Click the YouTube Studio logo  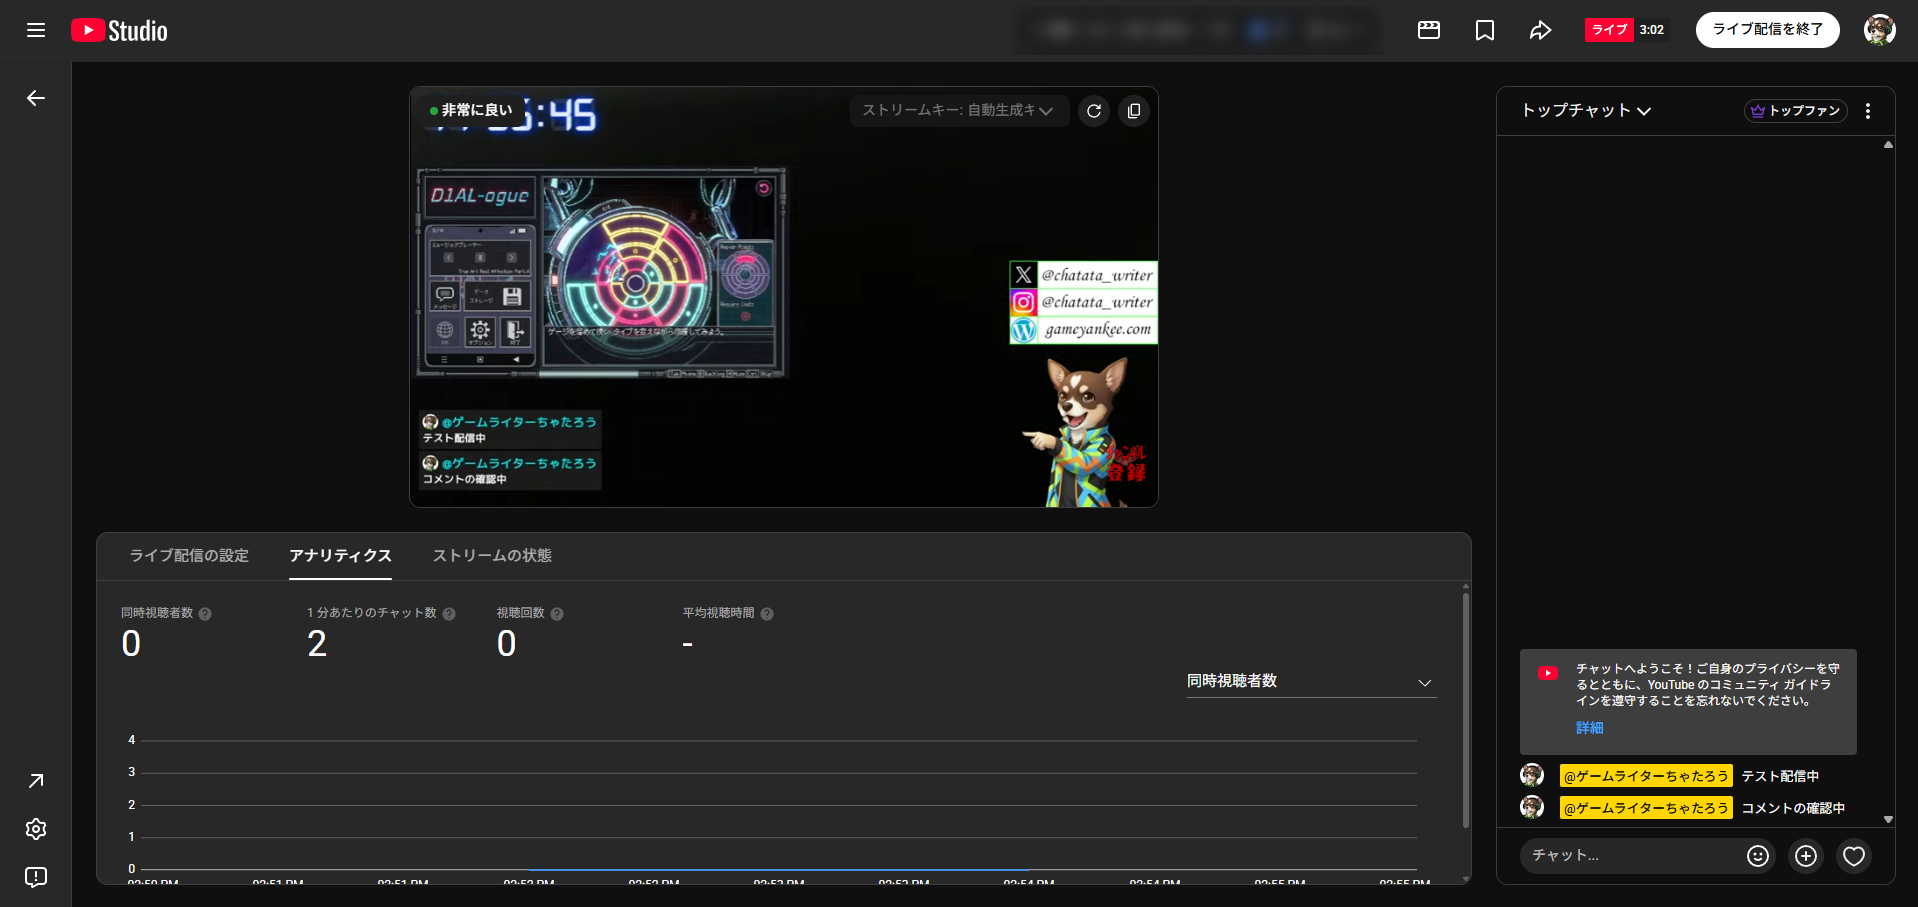pos(119,31)
